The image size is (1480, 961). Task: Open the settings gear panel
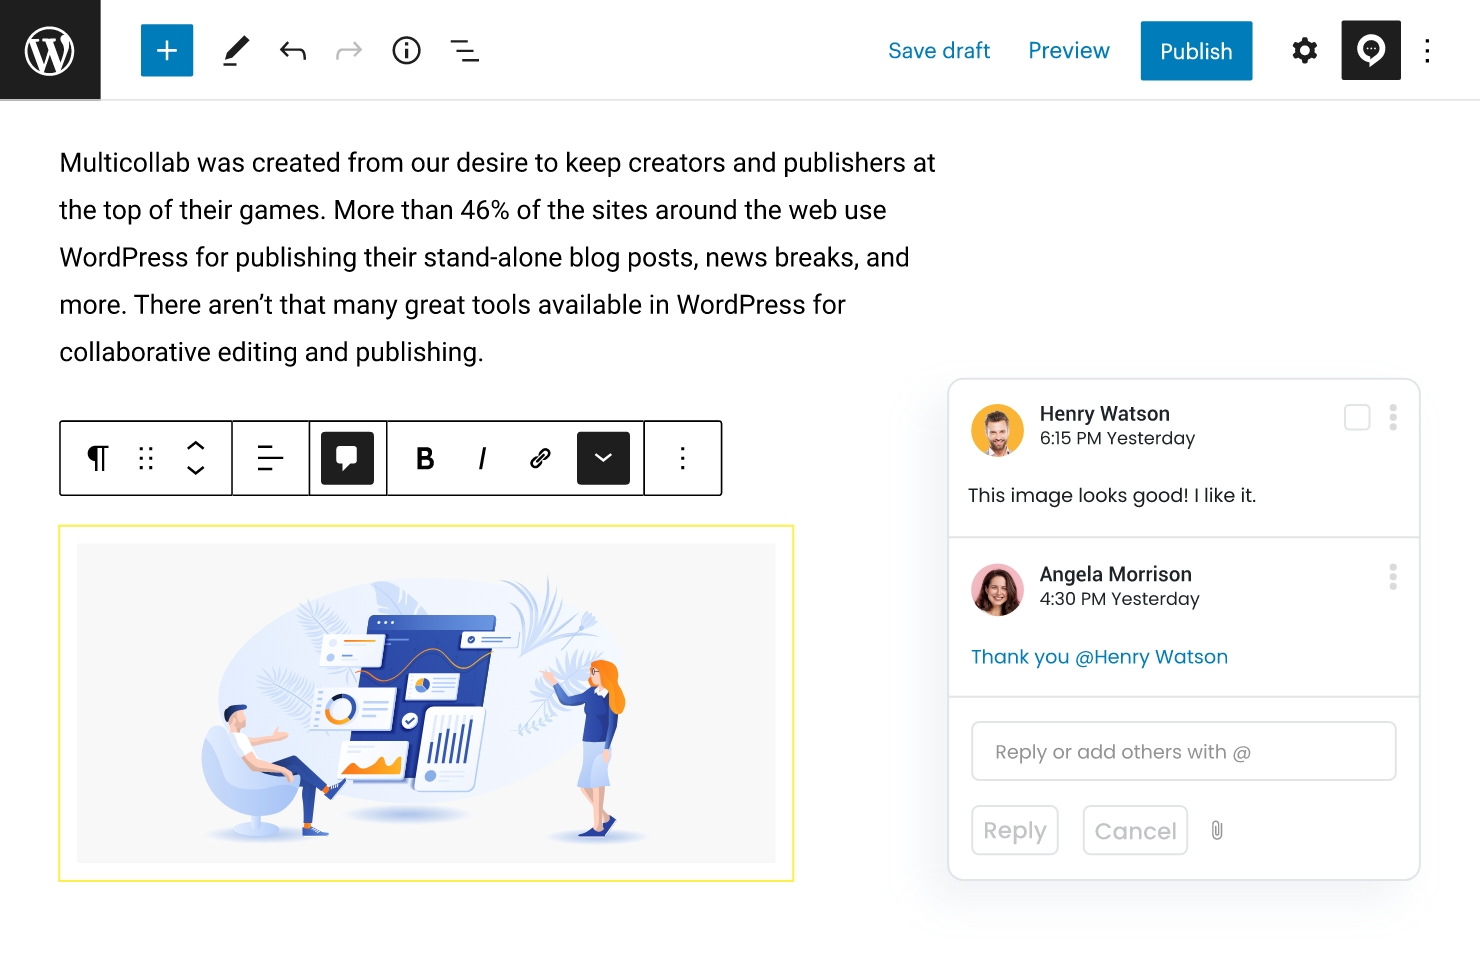tap(1305, 51)
